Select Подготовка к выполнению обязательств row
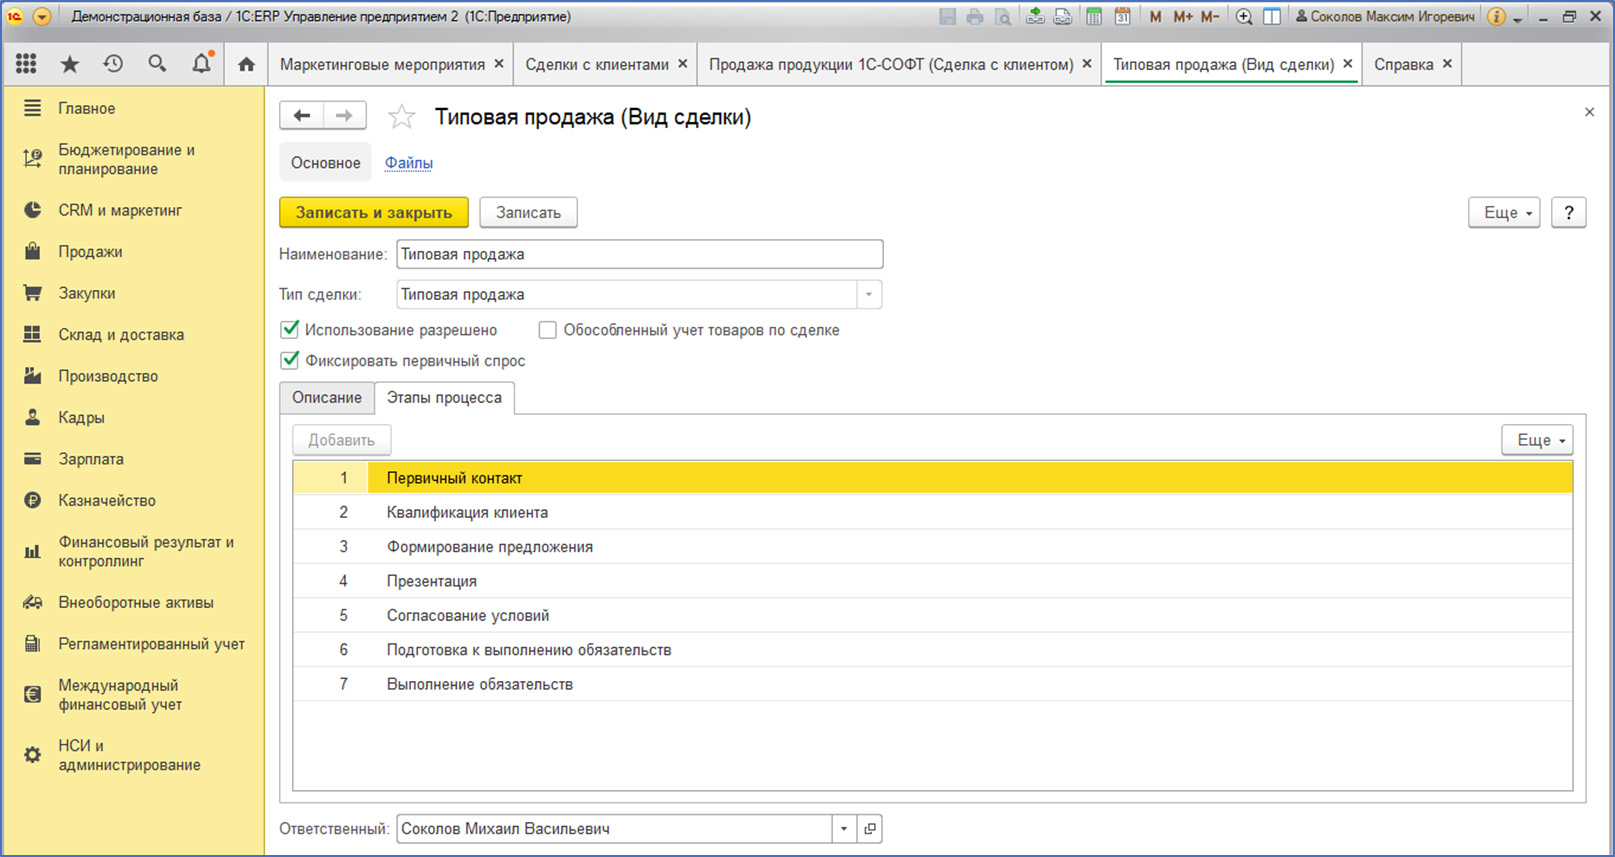 [x=933, y=650]
